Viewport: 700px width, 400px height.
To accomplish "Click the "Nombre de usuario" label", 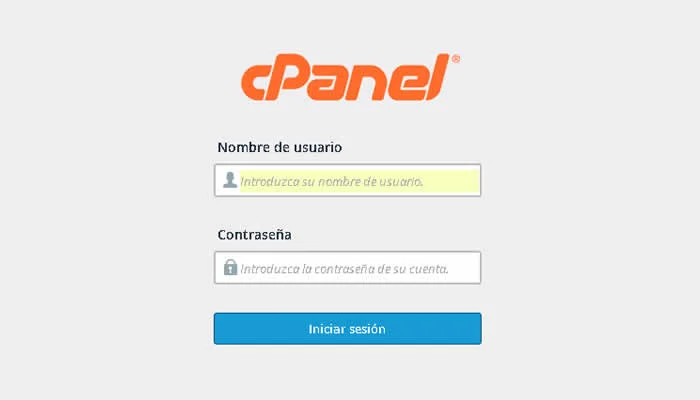I will pyautogui.click(x=279, y=147).
